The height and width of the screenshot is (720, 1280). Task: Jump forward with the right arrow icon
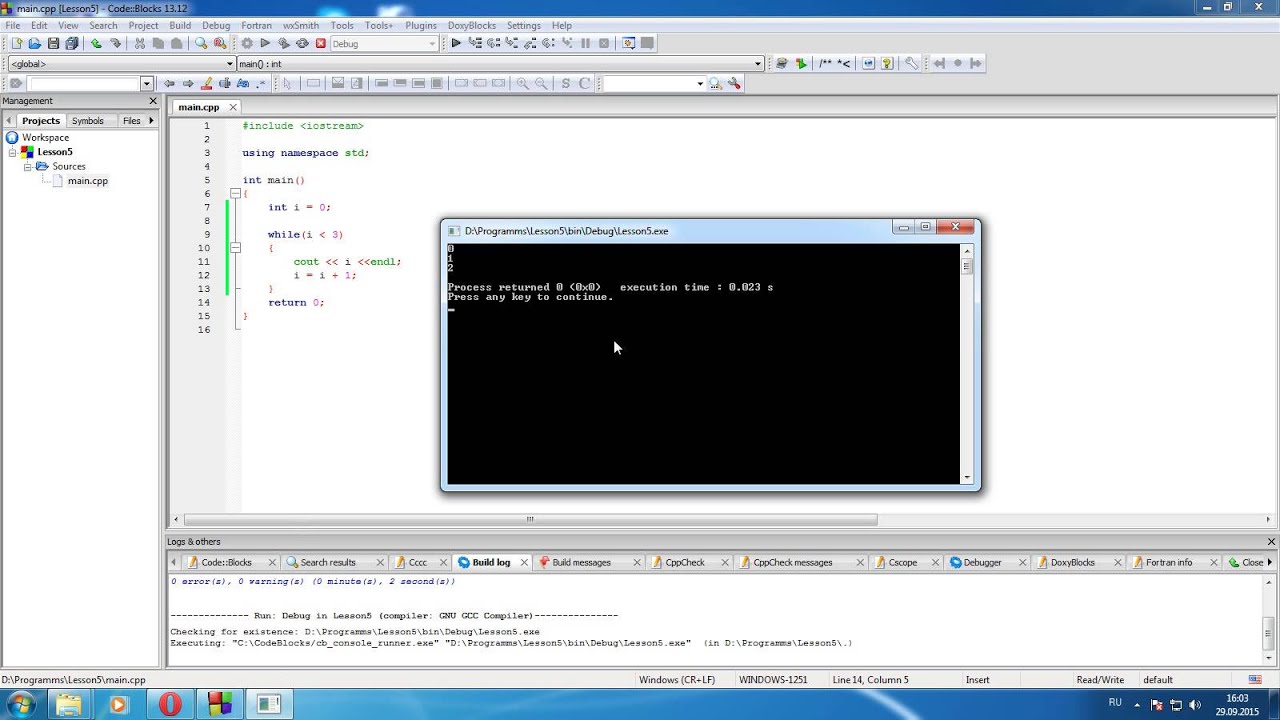pyautogui.click(x=187, y=83)
